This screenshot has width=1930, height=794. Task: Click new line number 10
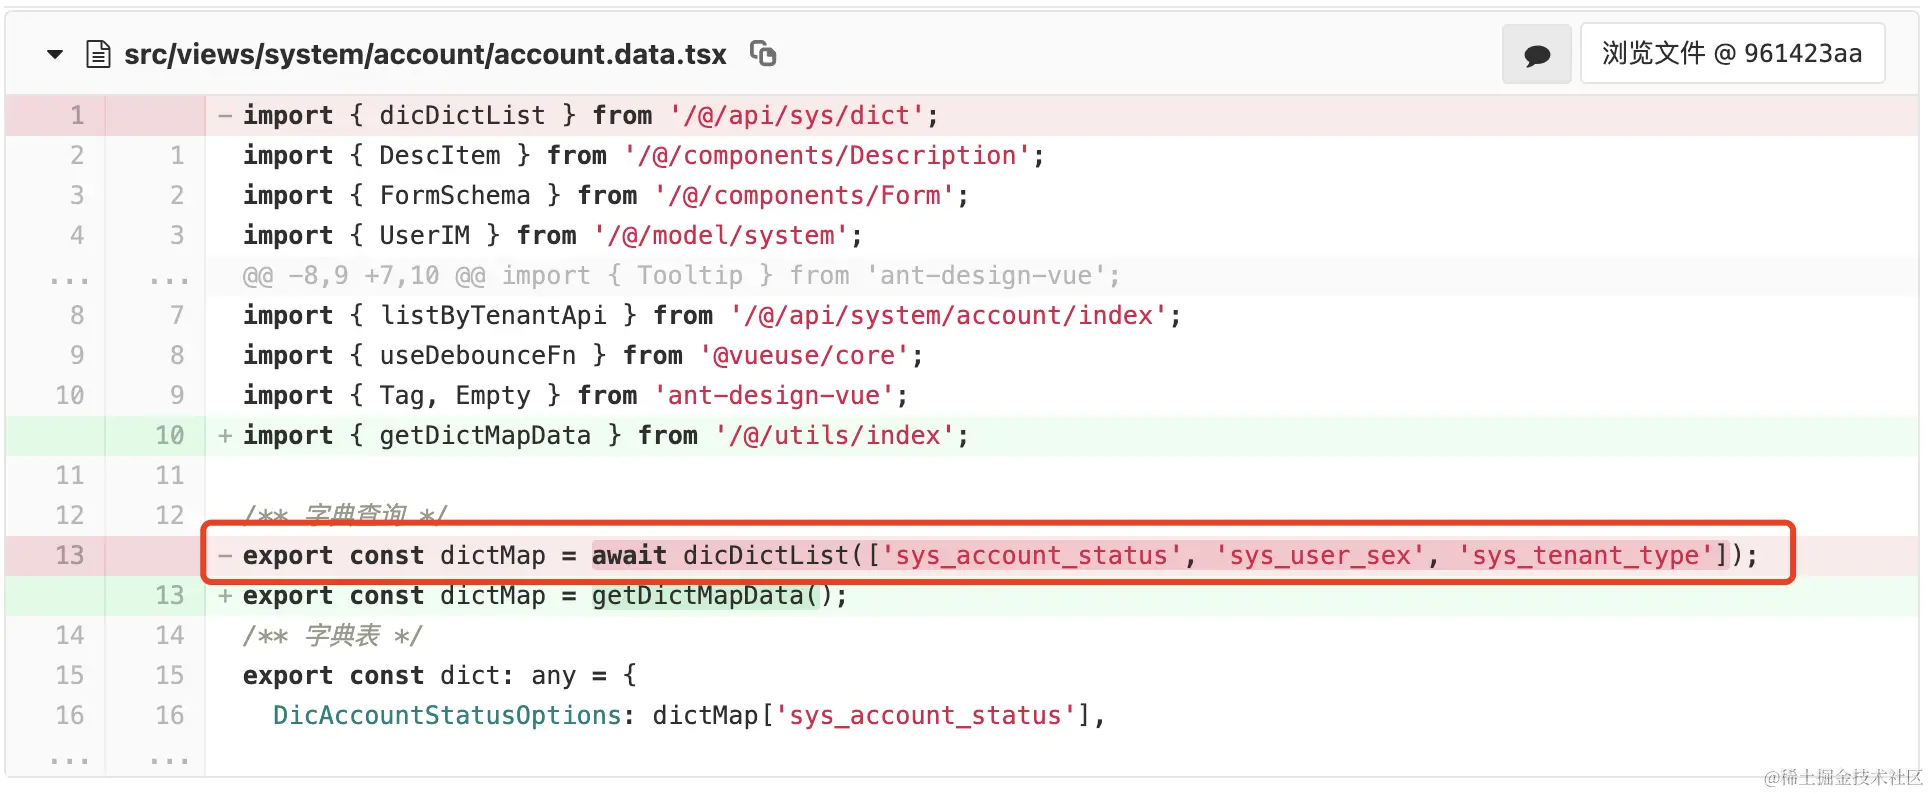tap(169, 436)
